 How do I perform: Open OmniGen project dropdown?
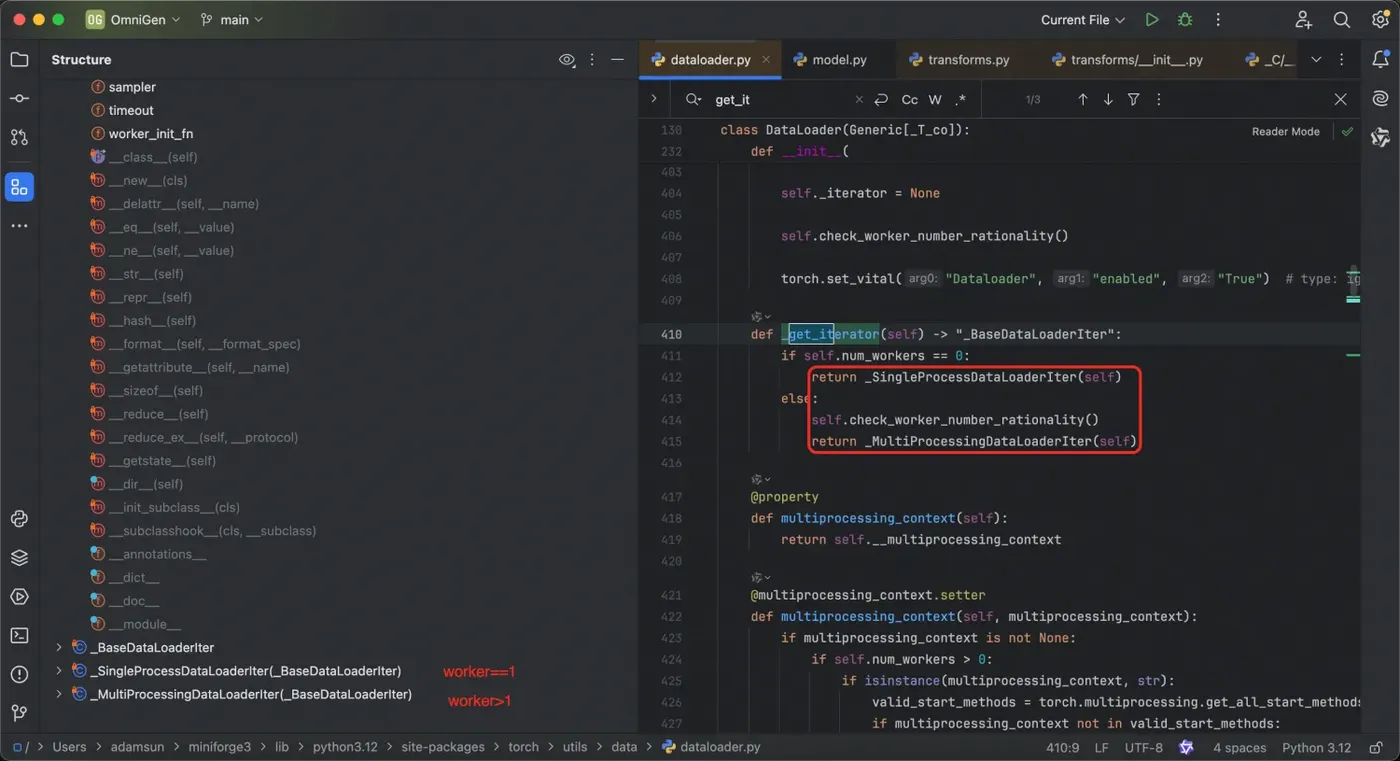(x=133, y=20)
